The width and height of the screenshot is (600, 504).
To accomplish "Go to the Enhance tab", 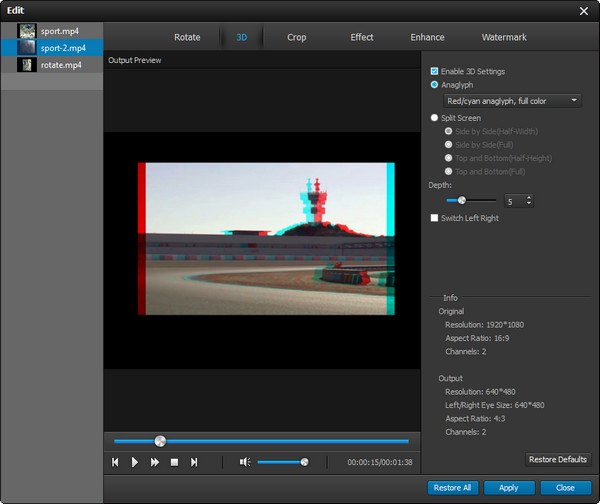I will (x=427, y=37).
